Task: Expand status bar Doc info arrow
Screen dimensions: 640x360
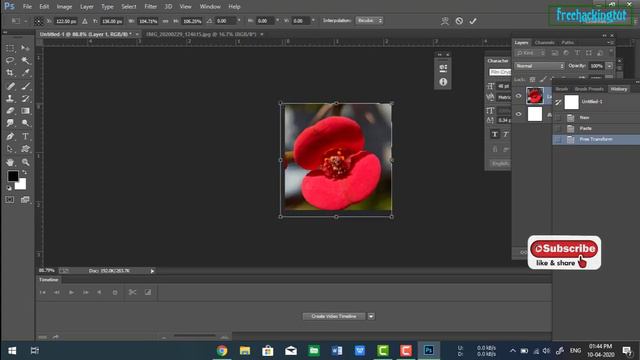Action: [x=152, y=271]
